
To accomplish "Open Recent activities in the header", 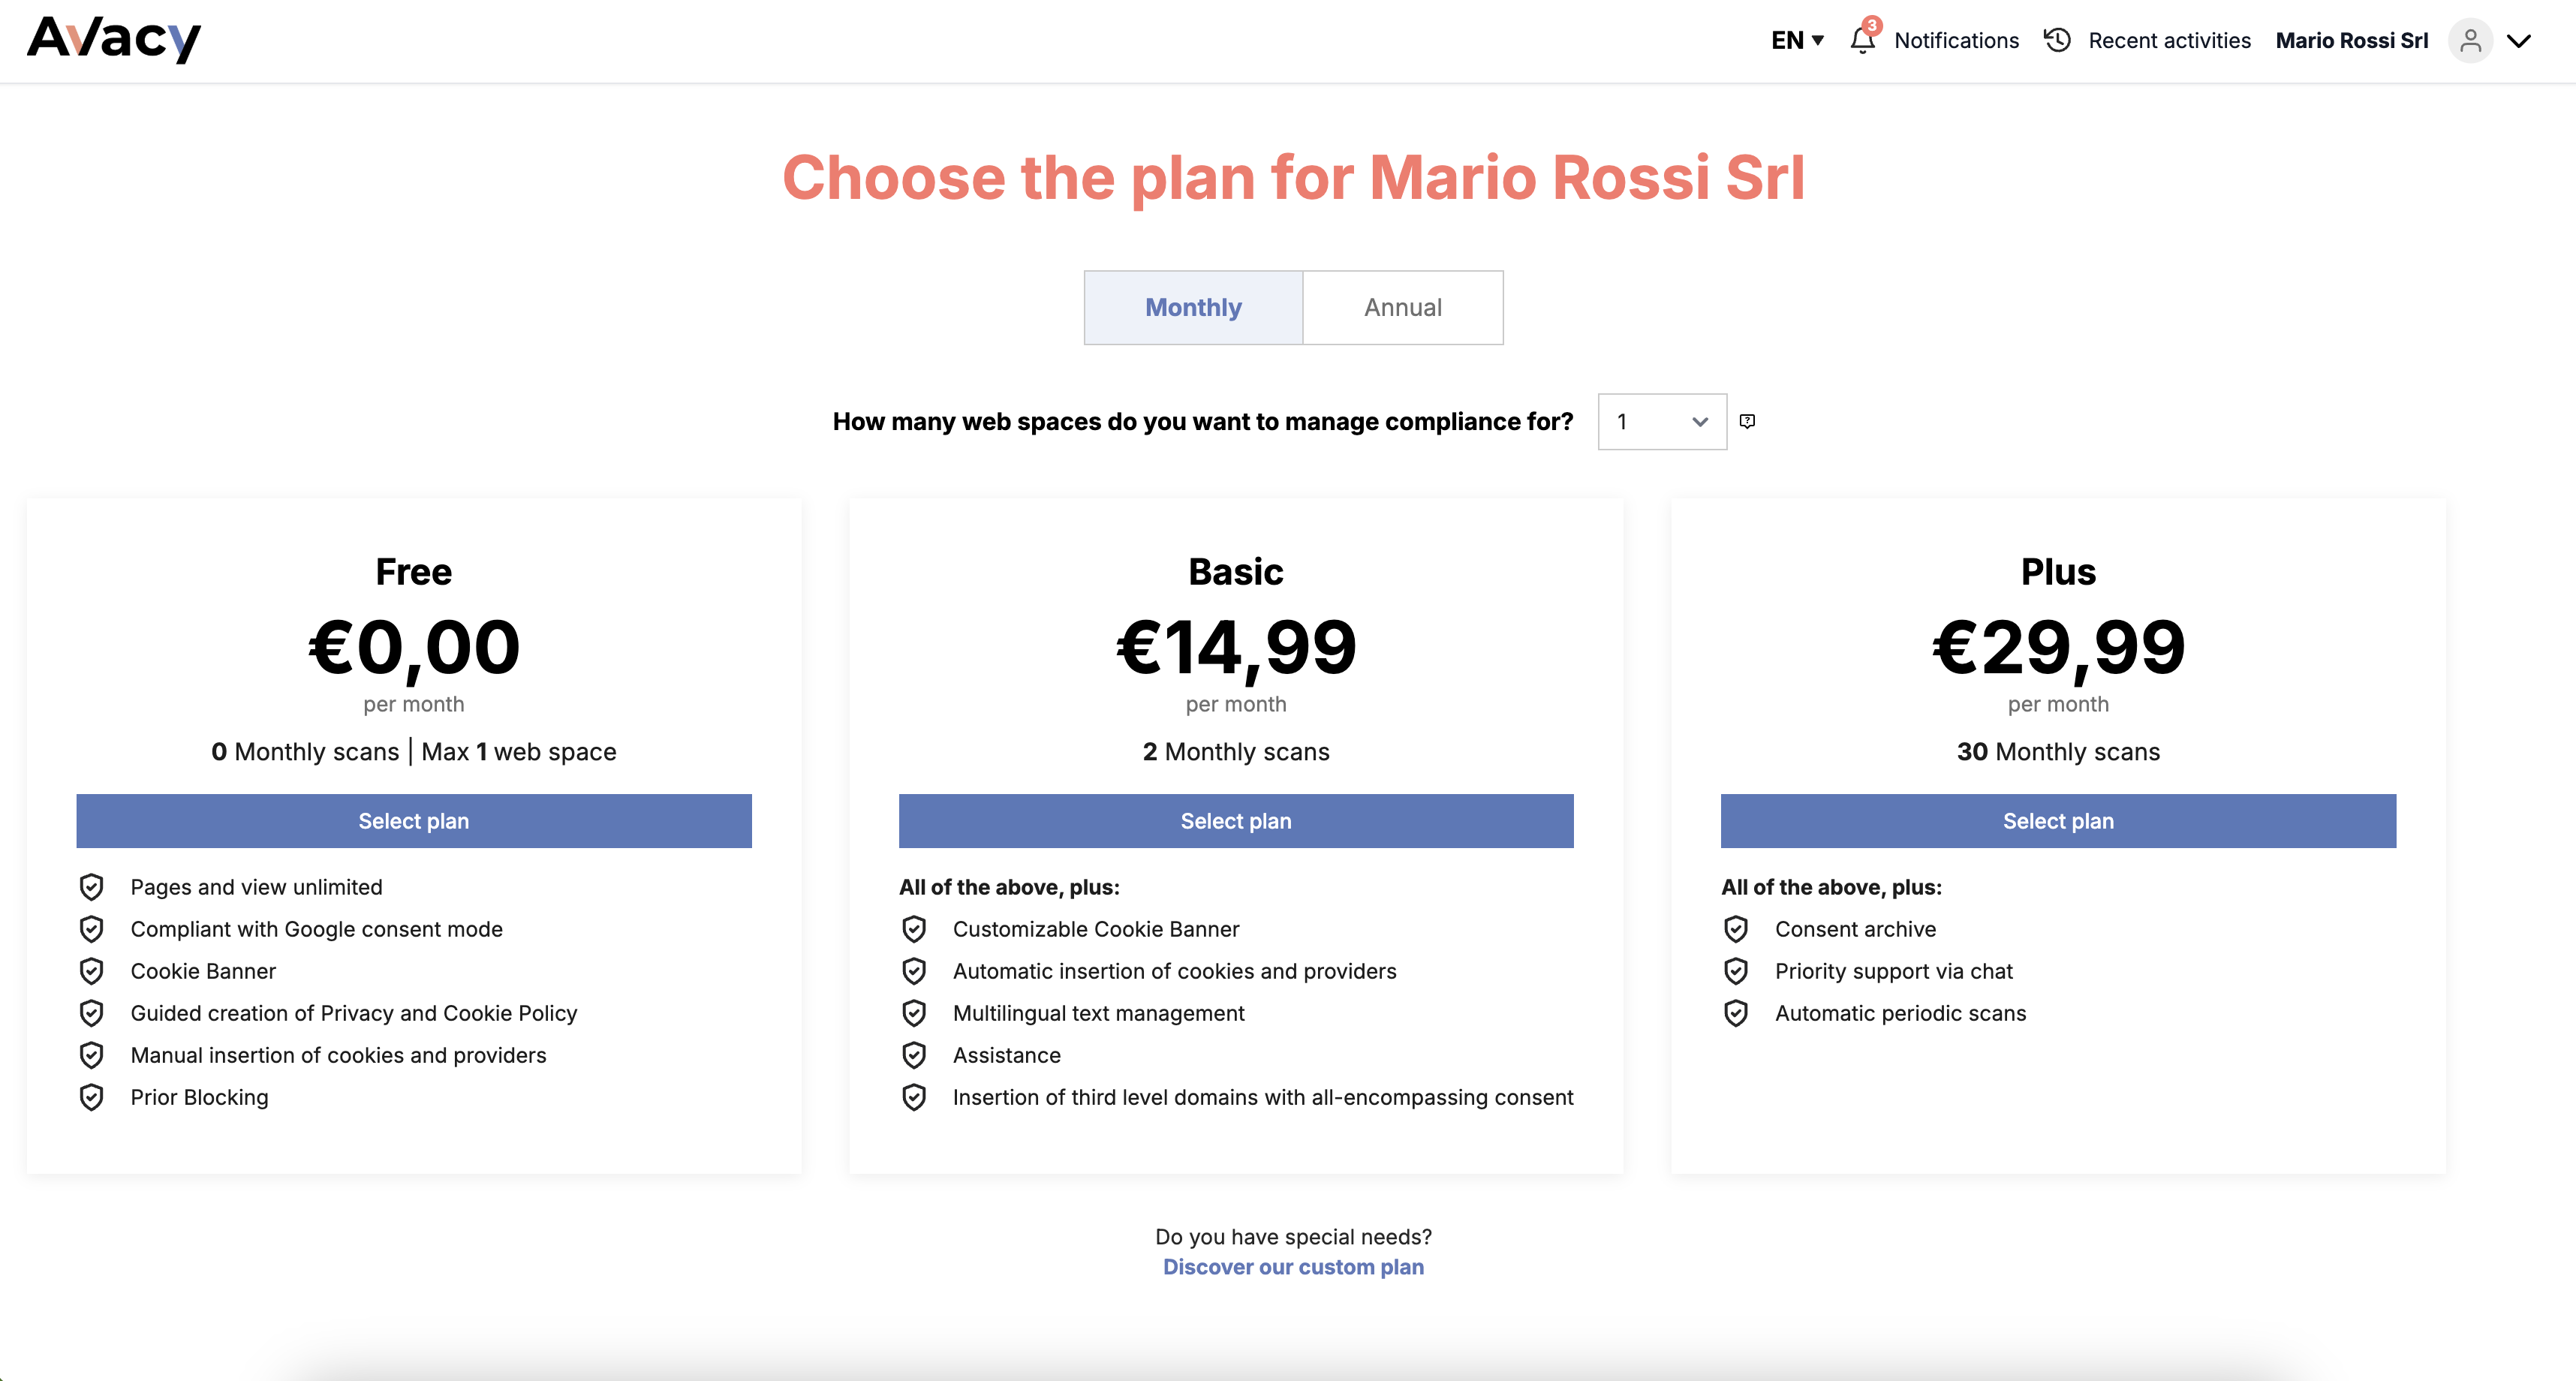I will (x=2169, y=40).
